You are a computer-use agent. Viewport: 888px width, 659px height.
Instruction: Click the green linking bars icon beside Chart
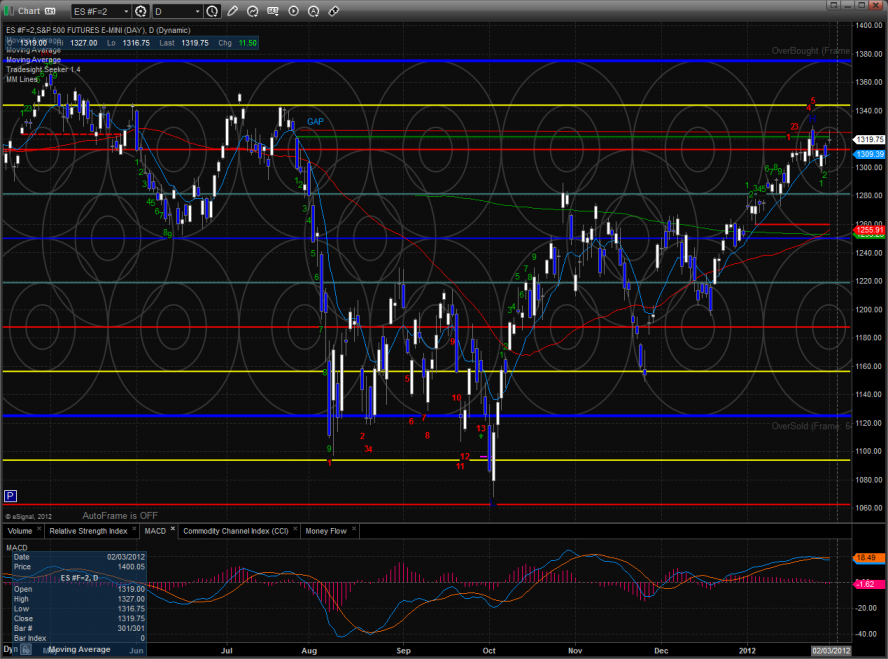(8, 11)
